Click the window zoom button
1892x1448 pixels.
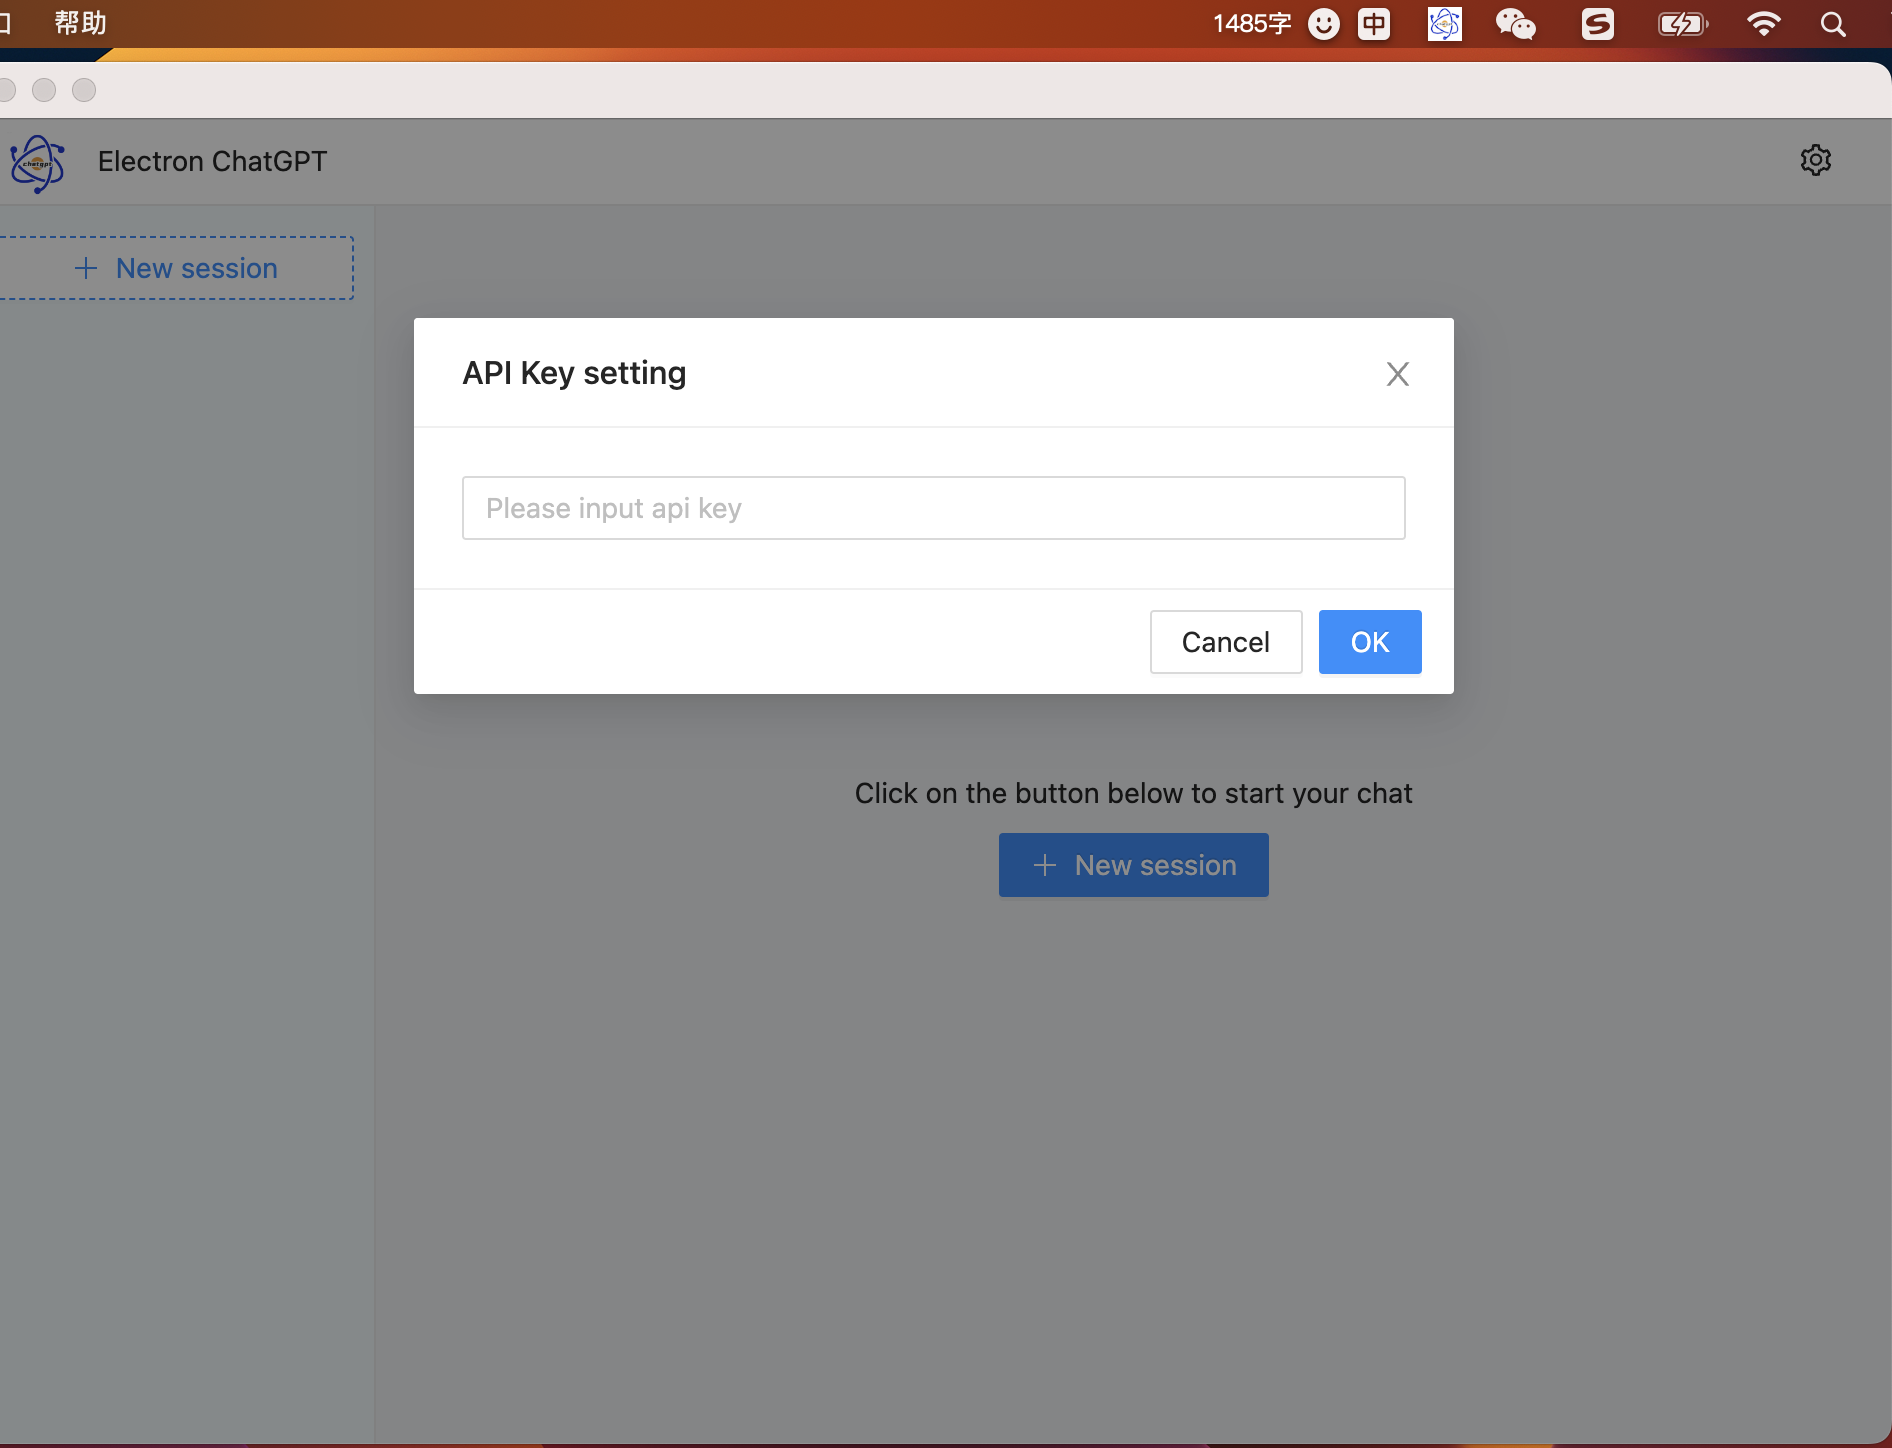pos(84,90)
